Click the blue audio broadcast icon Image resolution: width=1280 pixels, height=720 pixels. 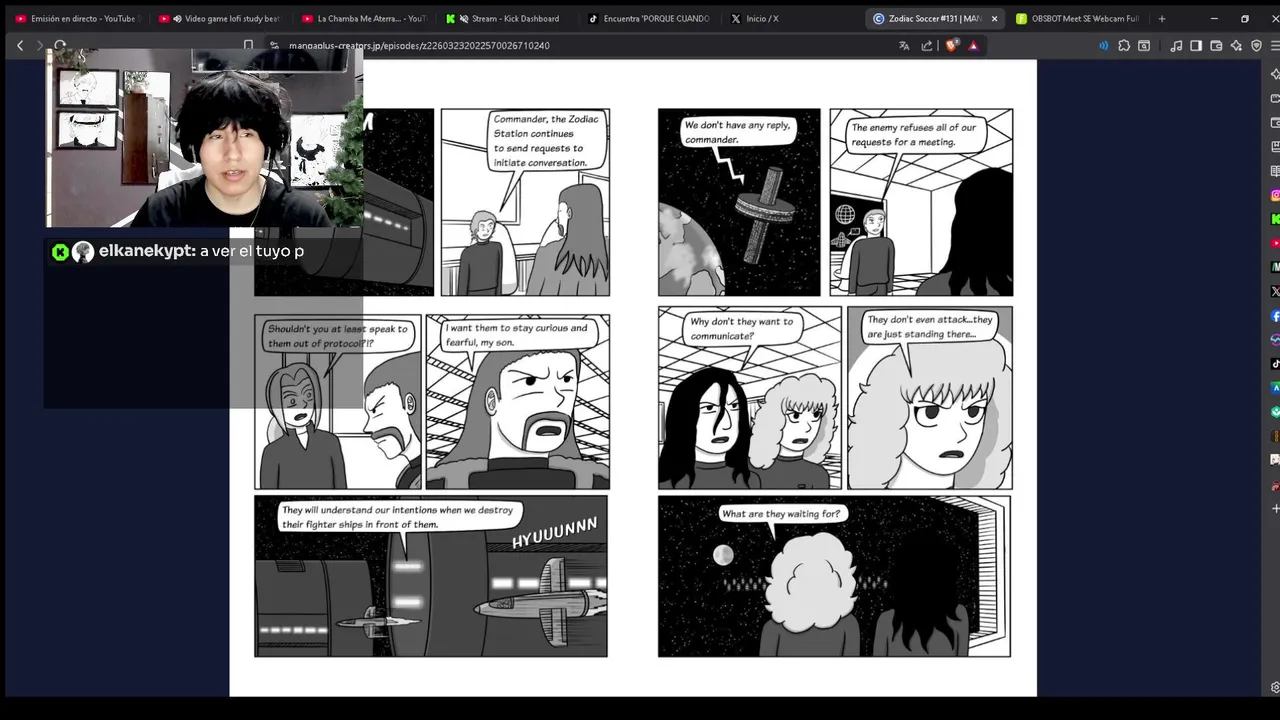[x=1104, y=45]
